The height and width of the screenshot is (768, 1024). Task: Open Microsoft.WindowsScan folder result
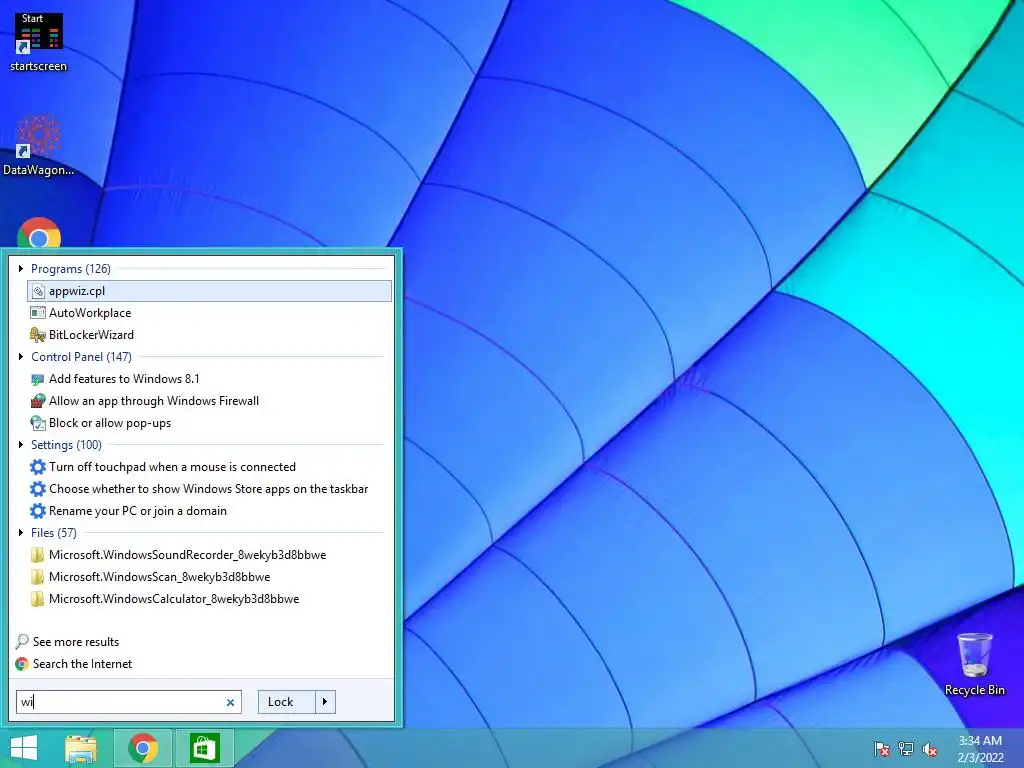pyautogui.click(x=210, y=577)
